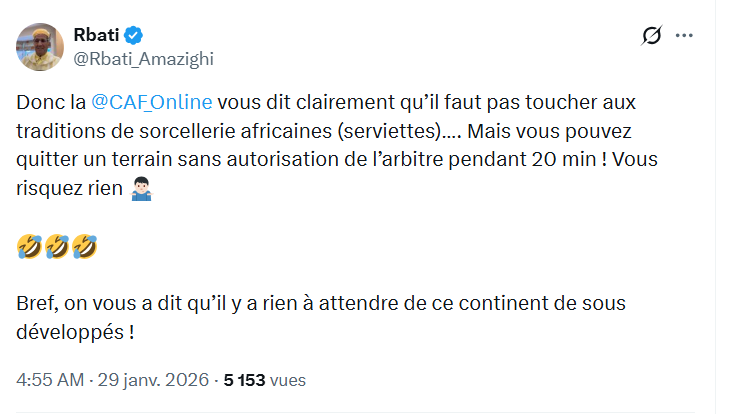Click the blue verified badge
The width and height of the screenshot is (744, 414).
(134, 35)
